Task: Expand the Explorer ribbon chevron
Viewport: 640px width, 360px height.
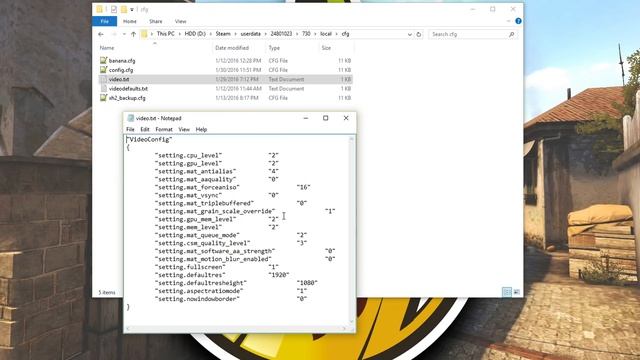Action: [x=509, y=21]
